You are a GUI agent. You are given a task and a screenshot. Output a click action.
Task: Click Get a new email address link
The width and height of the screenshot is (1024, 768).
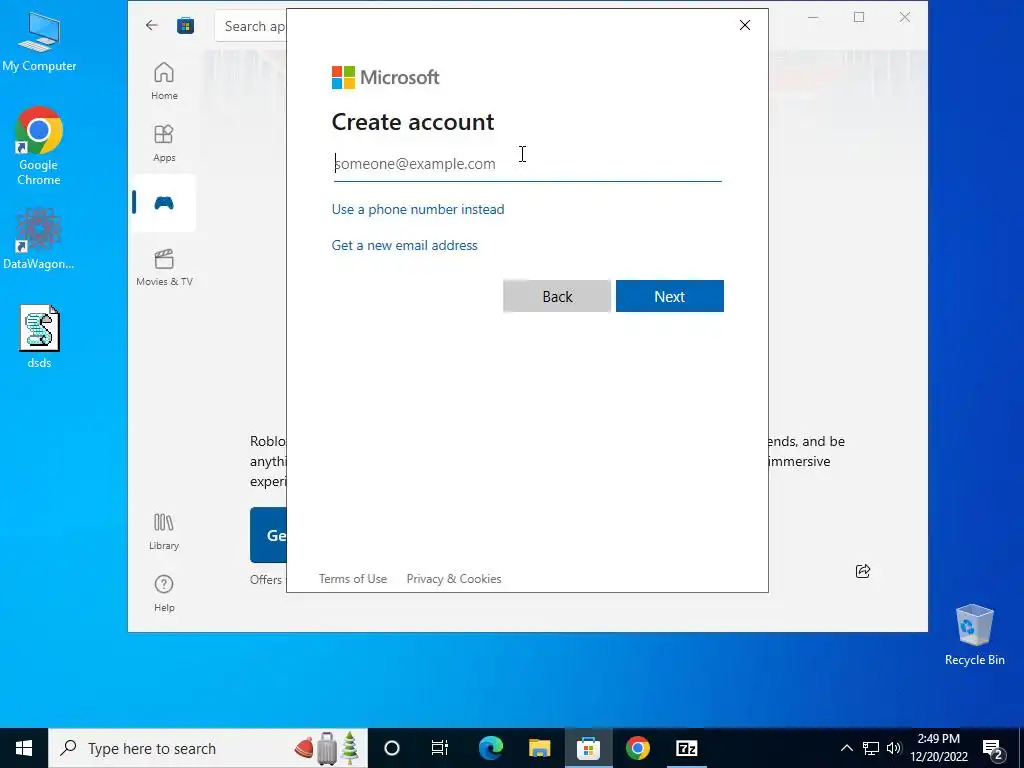[404, 246]
